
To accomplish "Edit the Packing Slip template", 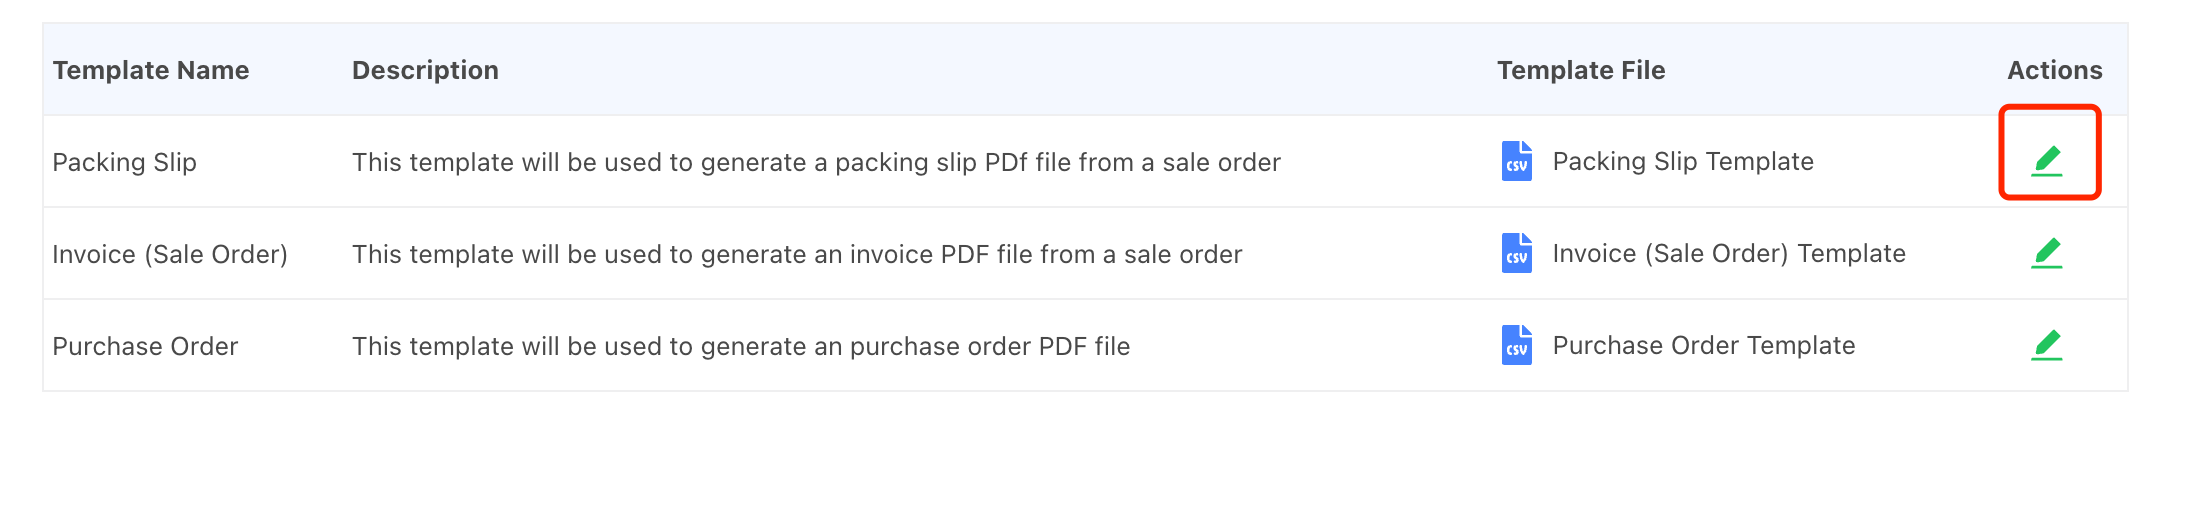I will 2047,160.
